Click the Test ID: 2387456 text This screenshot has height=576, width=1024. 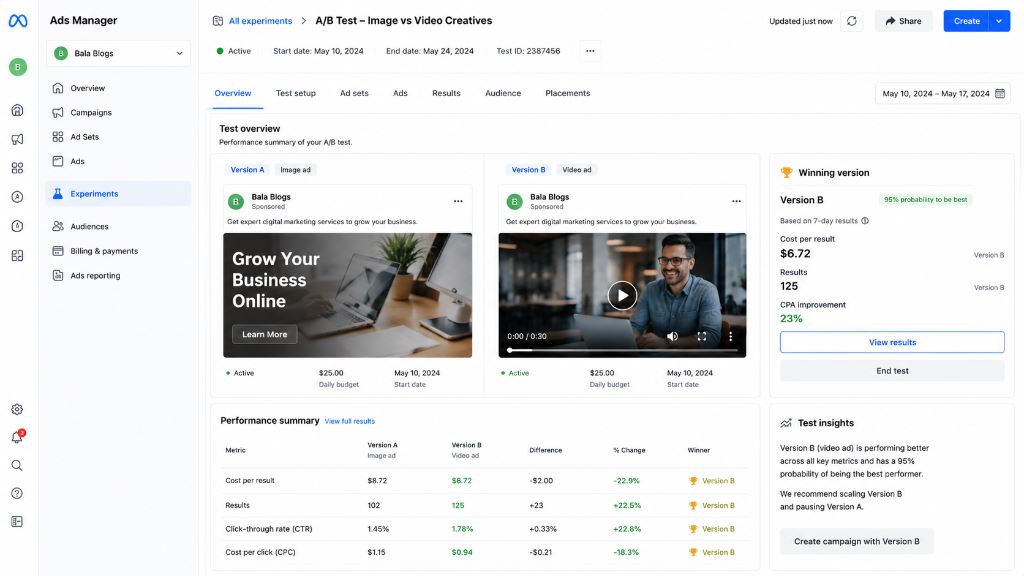point(528,51)
